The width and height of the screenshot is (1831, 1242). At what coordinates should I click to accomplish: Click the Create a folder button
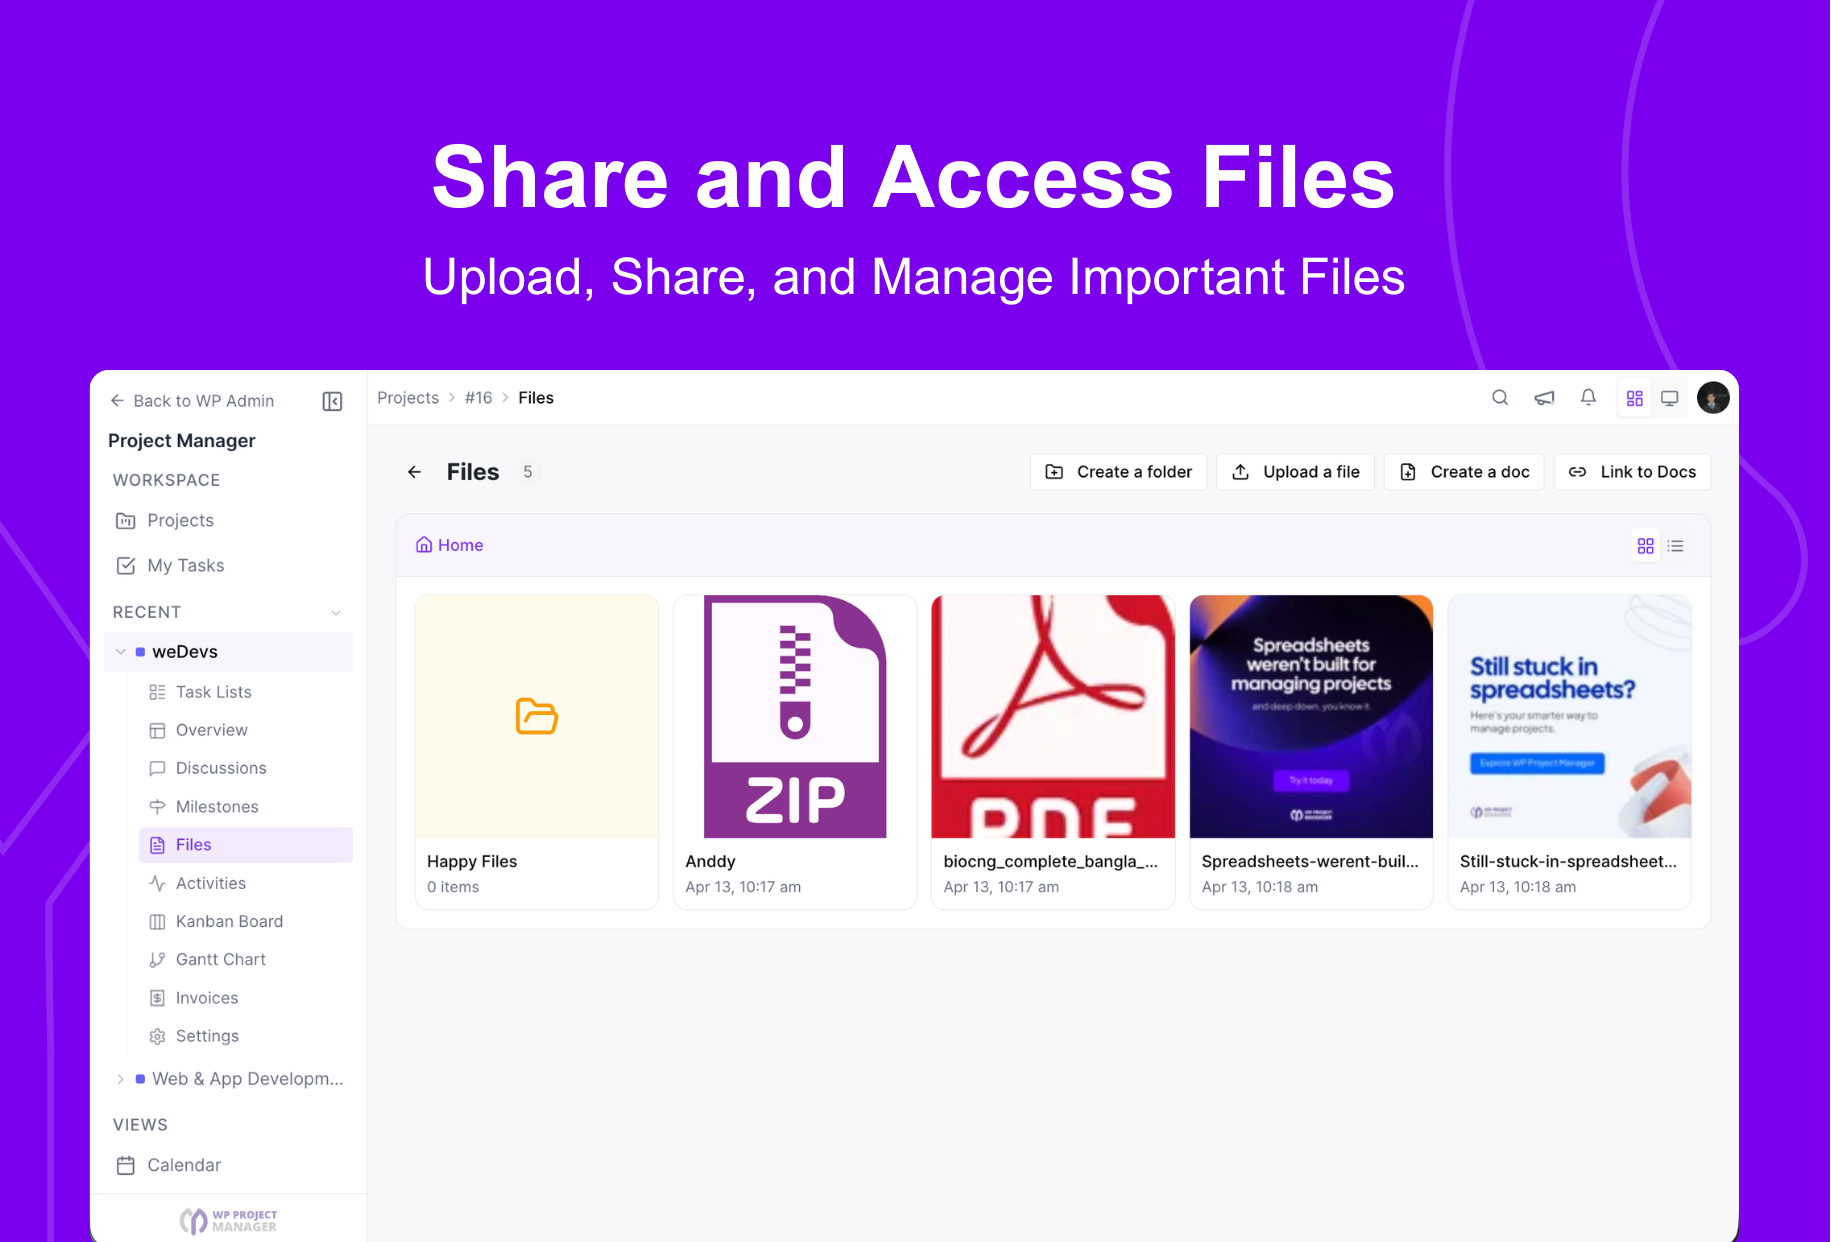1118,472
